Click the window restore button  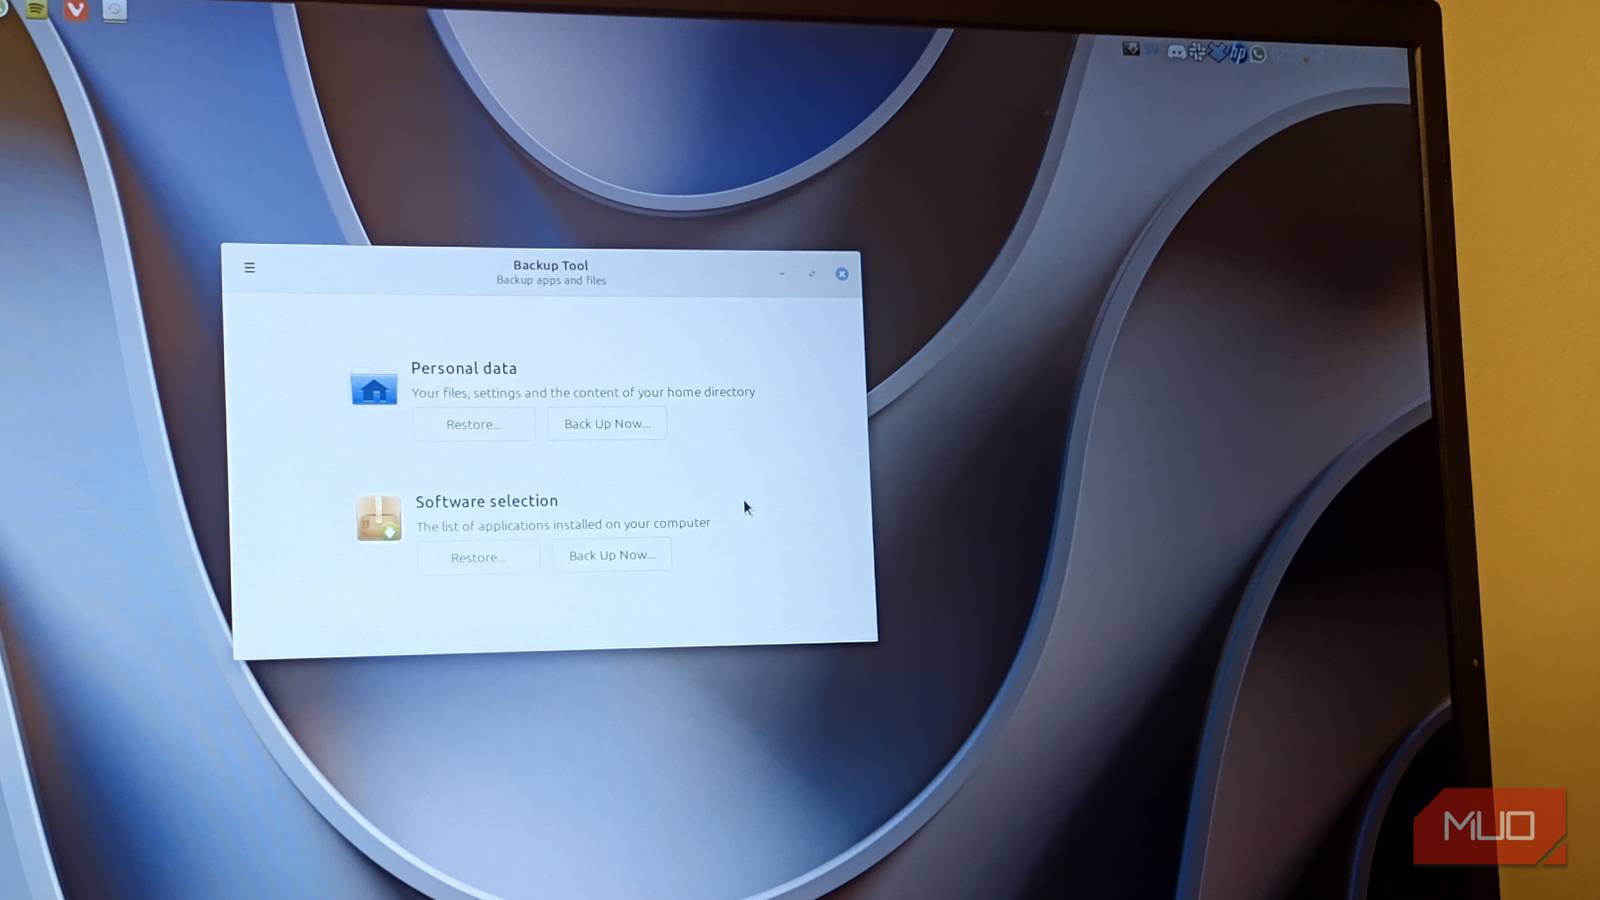pyautogui.click(x=811, y=273)
